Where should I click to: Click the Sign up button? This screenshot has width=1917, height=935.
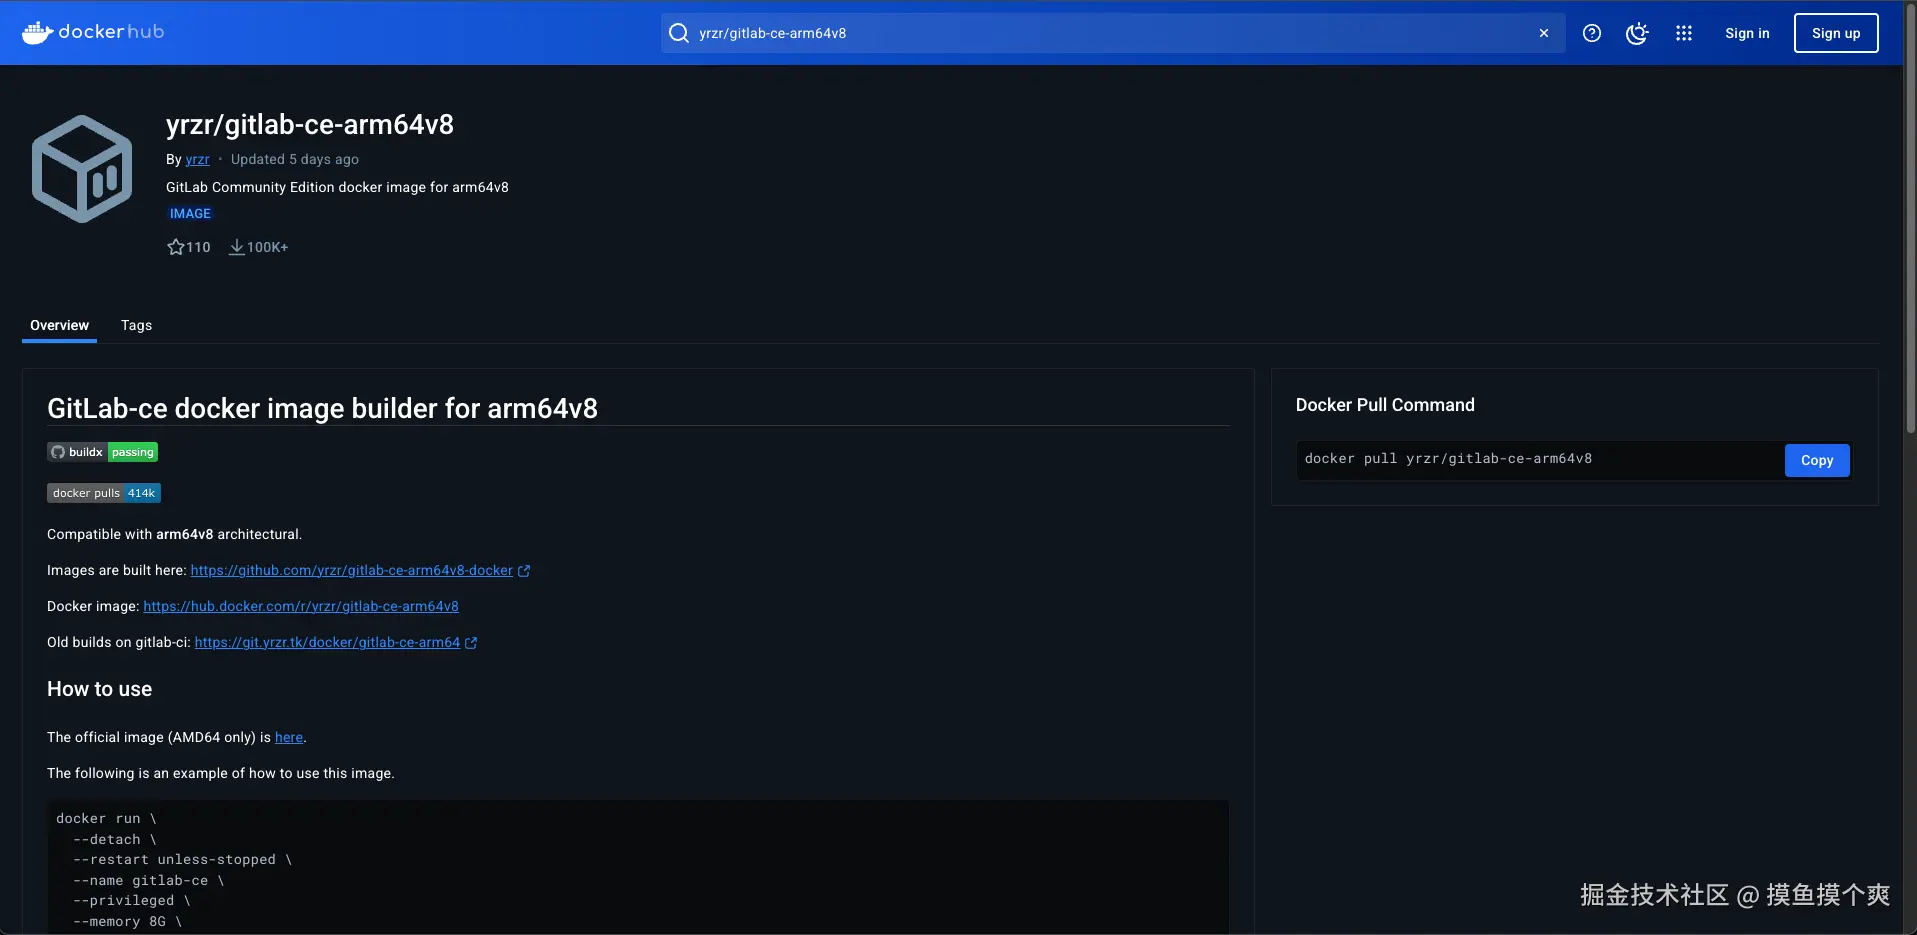pos(1836,33)
